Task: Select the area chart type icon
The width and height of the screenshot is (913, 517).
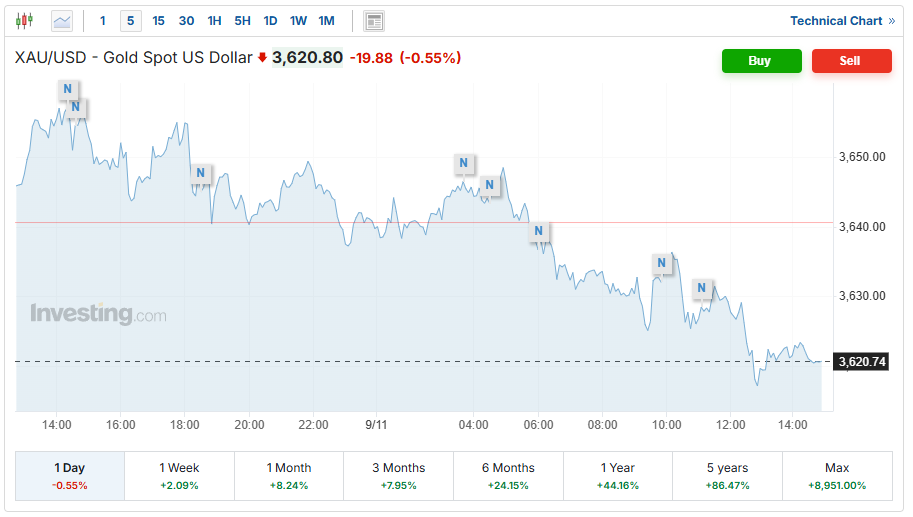Action: click(x=62, y=20)
